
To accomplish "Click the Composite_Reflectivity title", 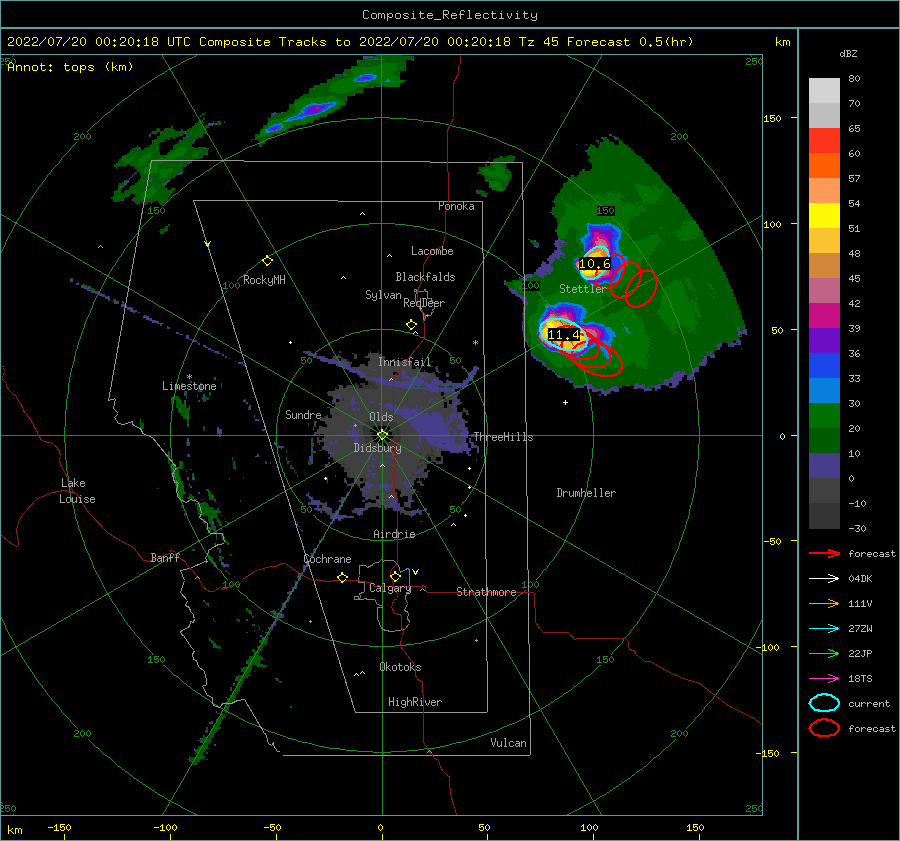I will (450, 15).
